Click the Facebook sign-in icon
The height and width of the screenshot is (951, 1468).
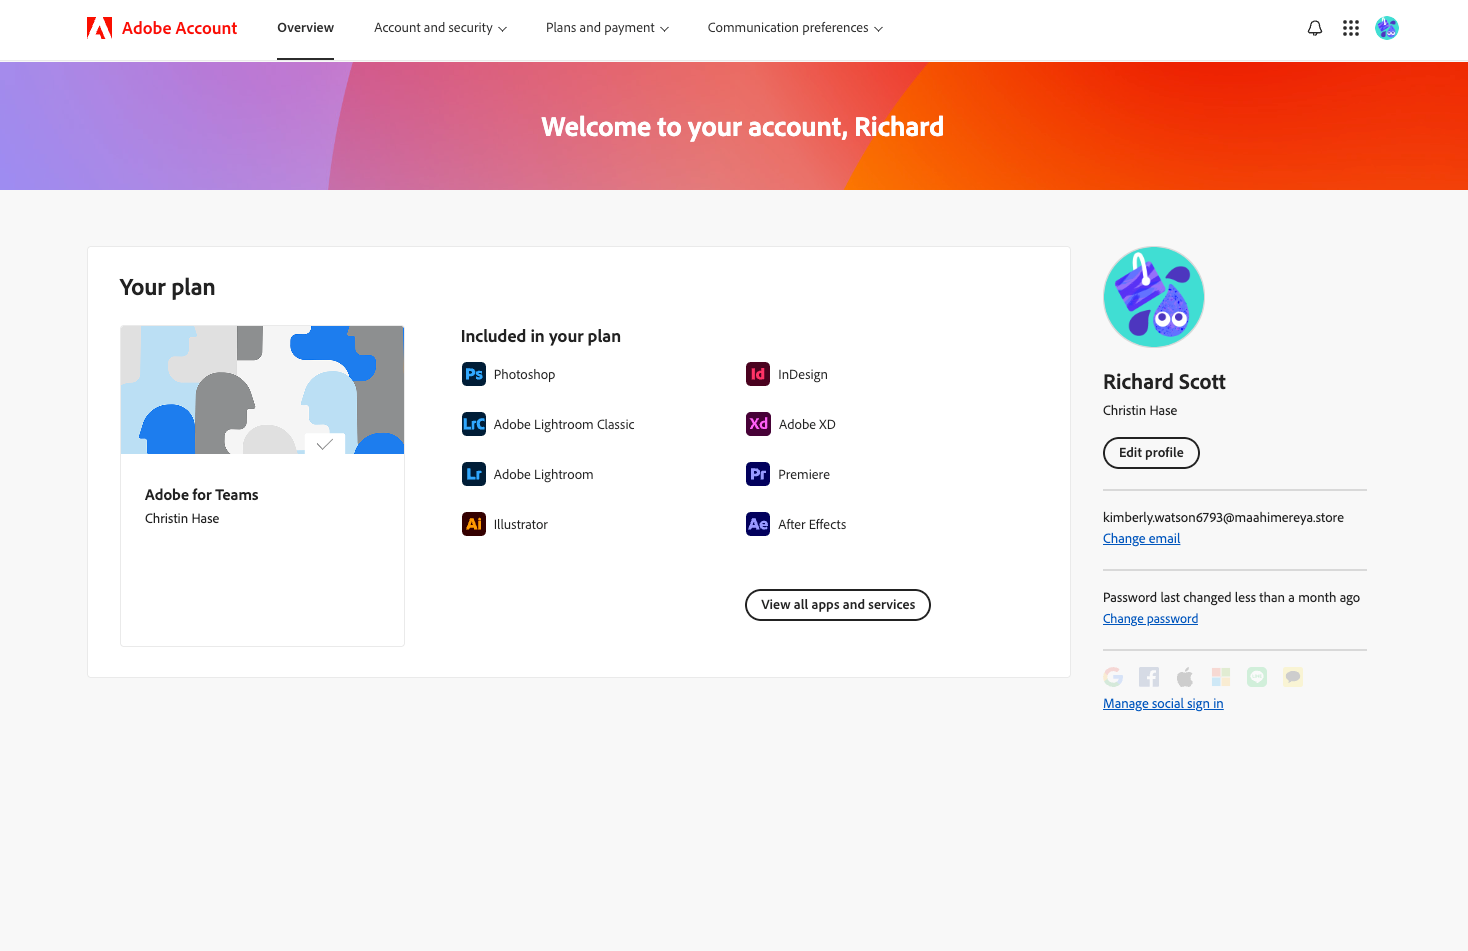tap(1149, 677)
